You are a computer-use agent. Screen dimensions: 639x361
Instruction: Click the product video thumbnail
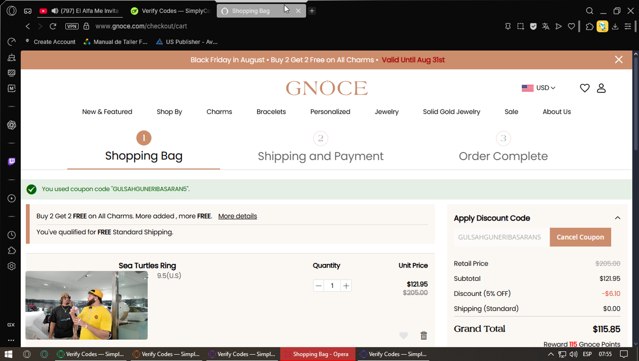coord(86,305)
